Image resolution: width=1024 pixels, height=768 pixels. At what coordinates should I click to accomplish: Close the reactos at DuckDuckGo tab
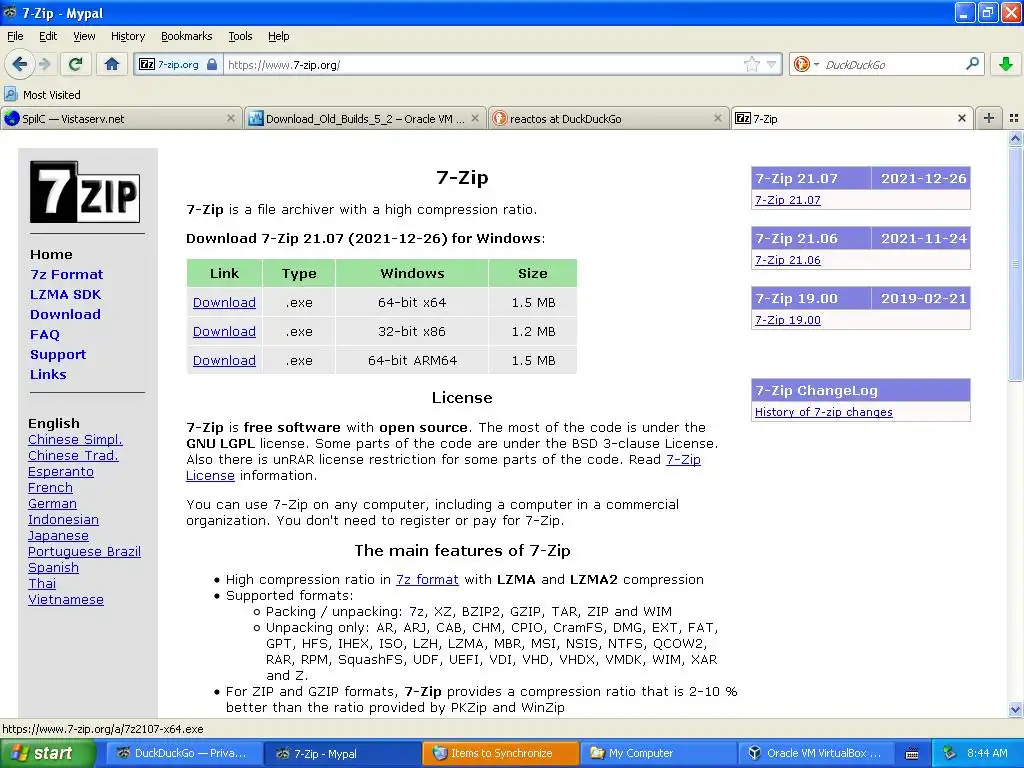718,118
